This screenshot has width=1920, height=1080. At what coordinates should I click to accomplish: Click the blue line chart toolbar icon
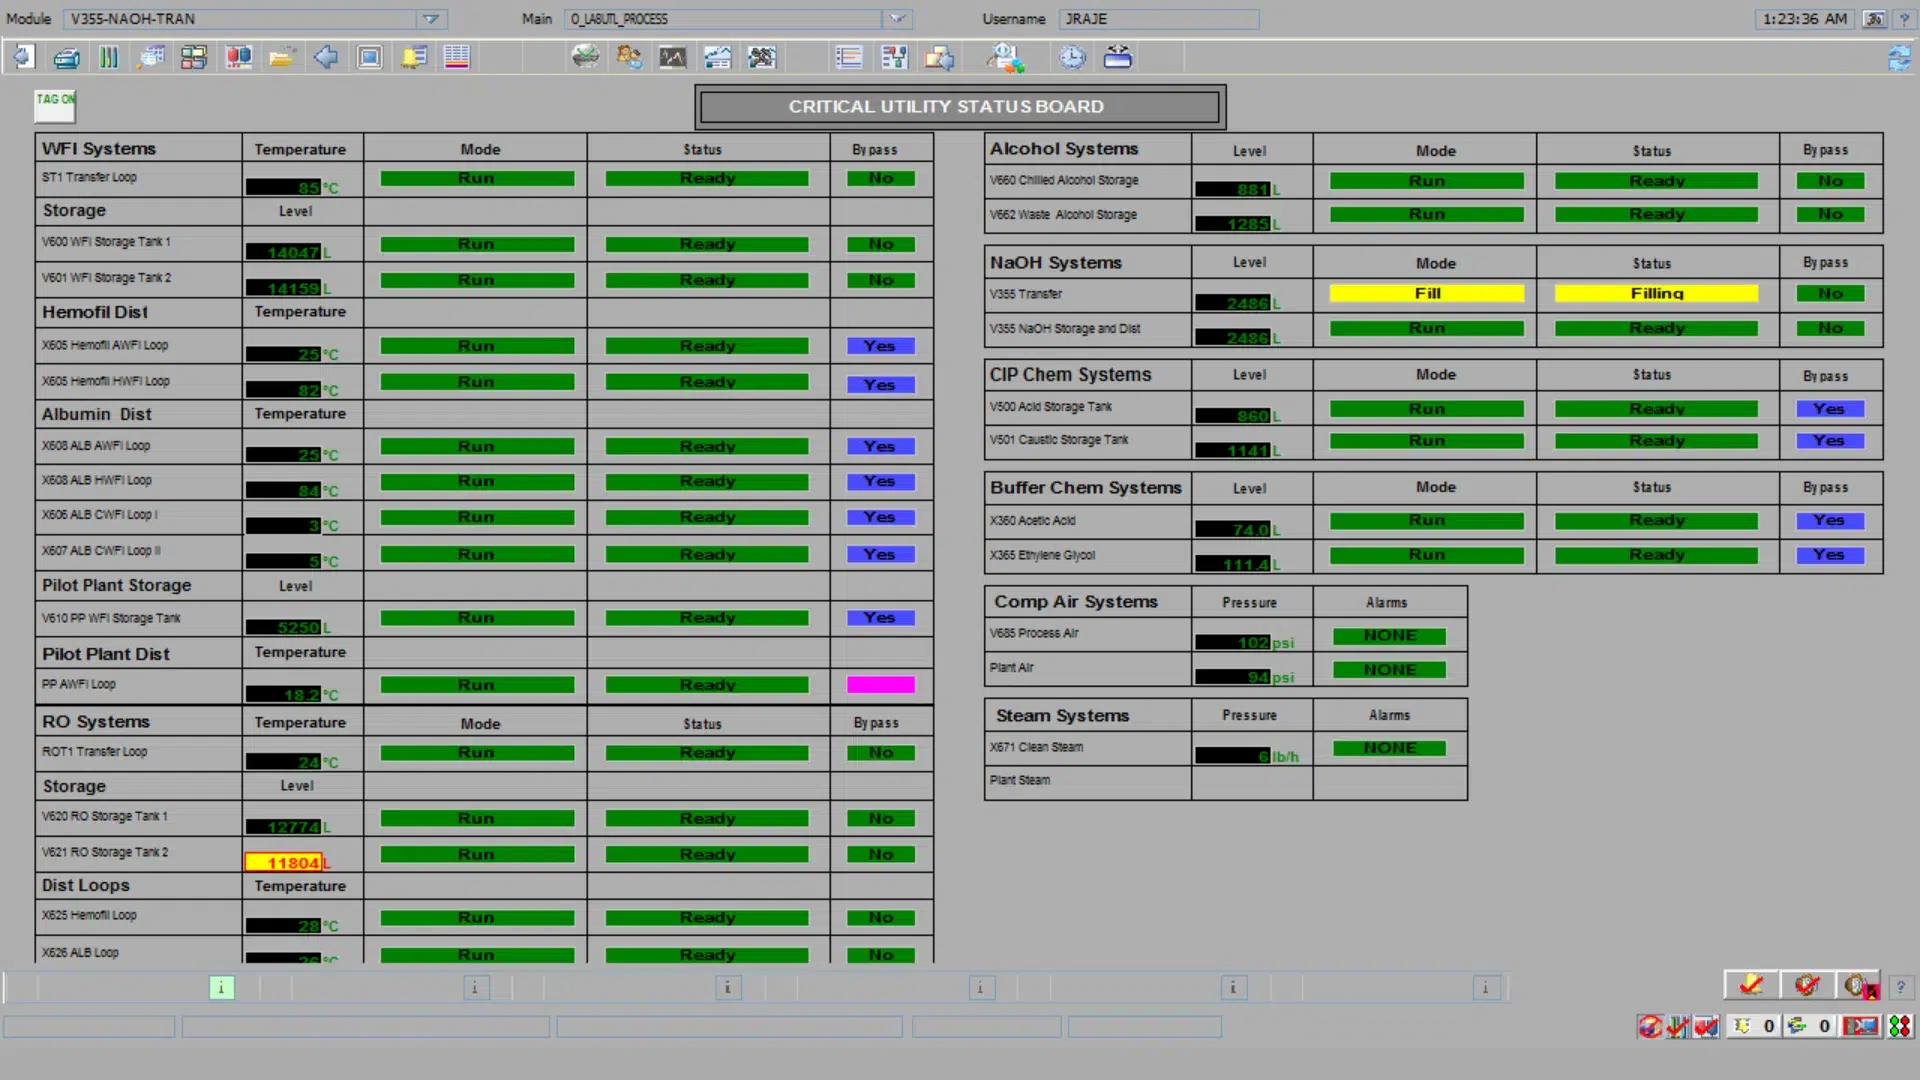[717, 57]
